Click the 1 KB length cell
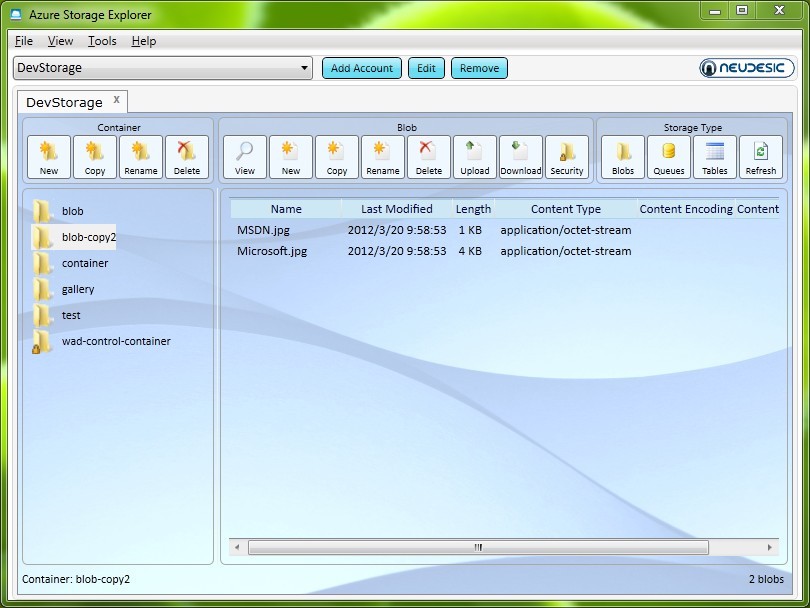The height and width of the screenshot is (608, 810). click(470, 230)
